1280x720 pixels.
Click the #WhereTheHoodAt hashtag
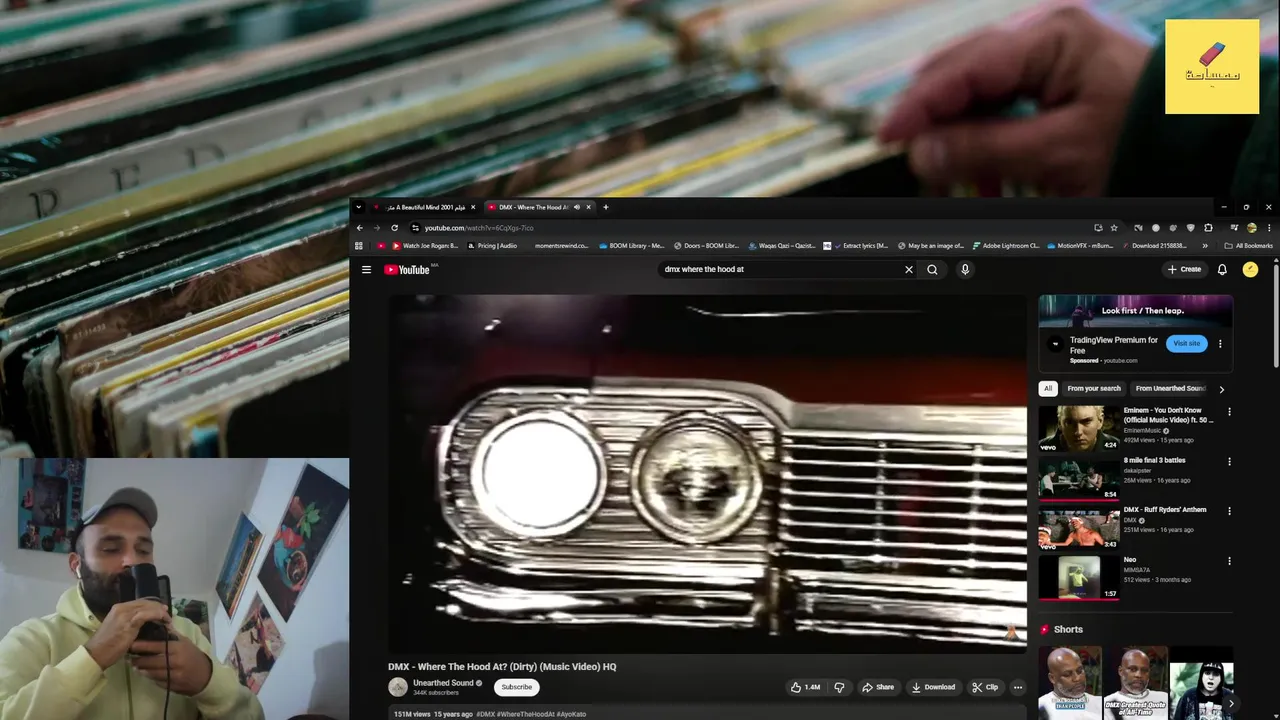tap(526, 714)
